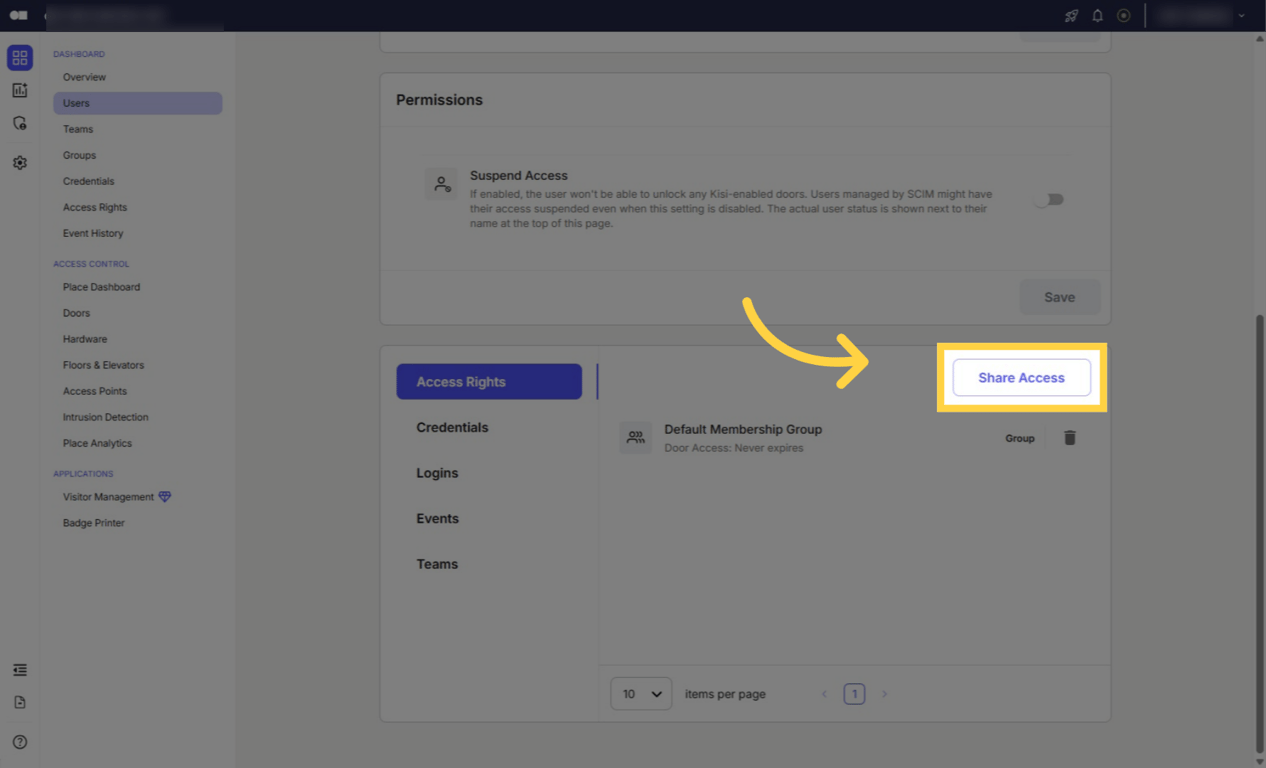Open the document icon at sidebar bottom

point(19,702)
